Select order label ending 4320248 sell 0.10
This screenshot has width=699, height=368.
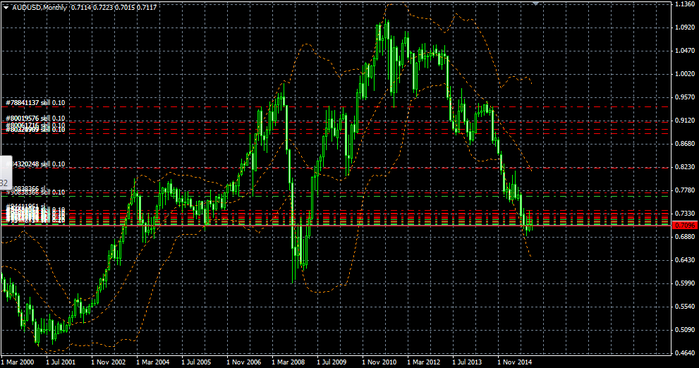tap(35, 164)
